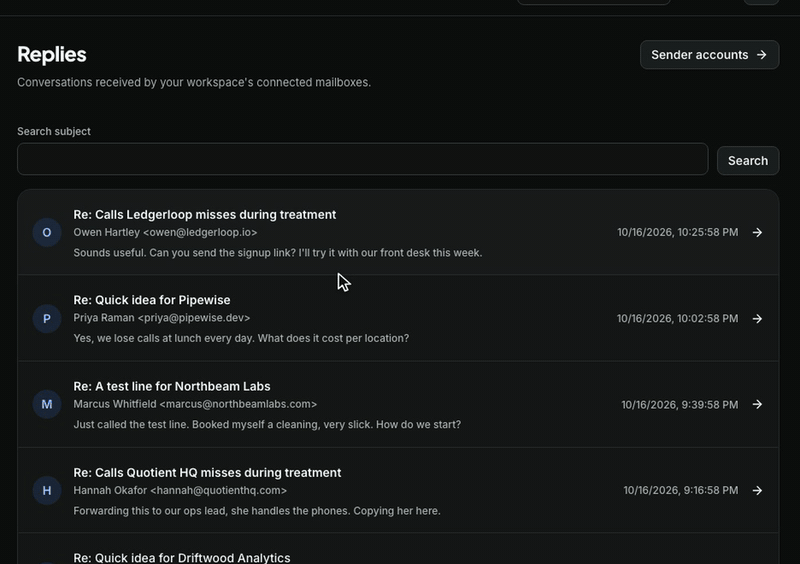Open arrow for Owen Hartley reply
Image resolution: width=800 pixels, height=564 pixels.
(x=757, y=232)
